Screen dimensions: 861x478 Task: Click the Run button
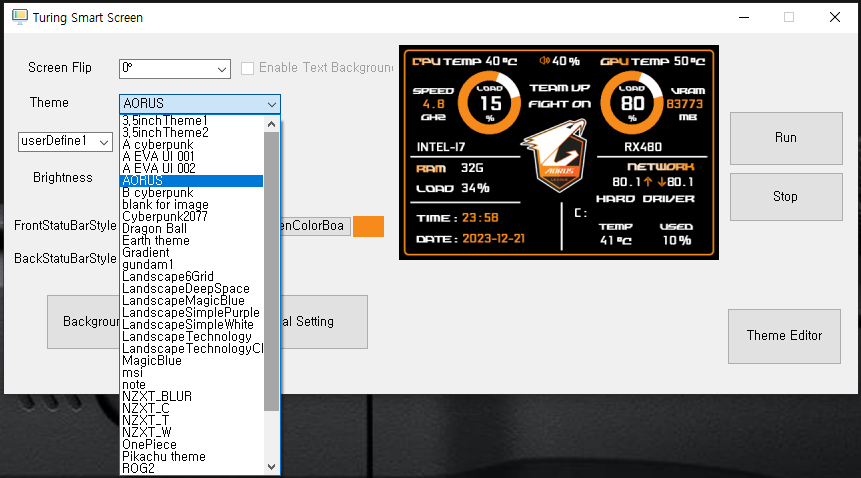[786, 138]
